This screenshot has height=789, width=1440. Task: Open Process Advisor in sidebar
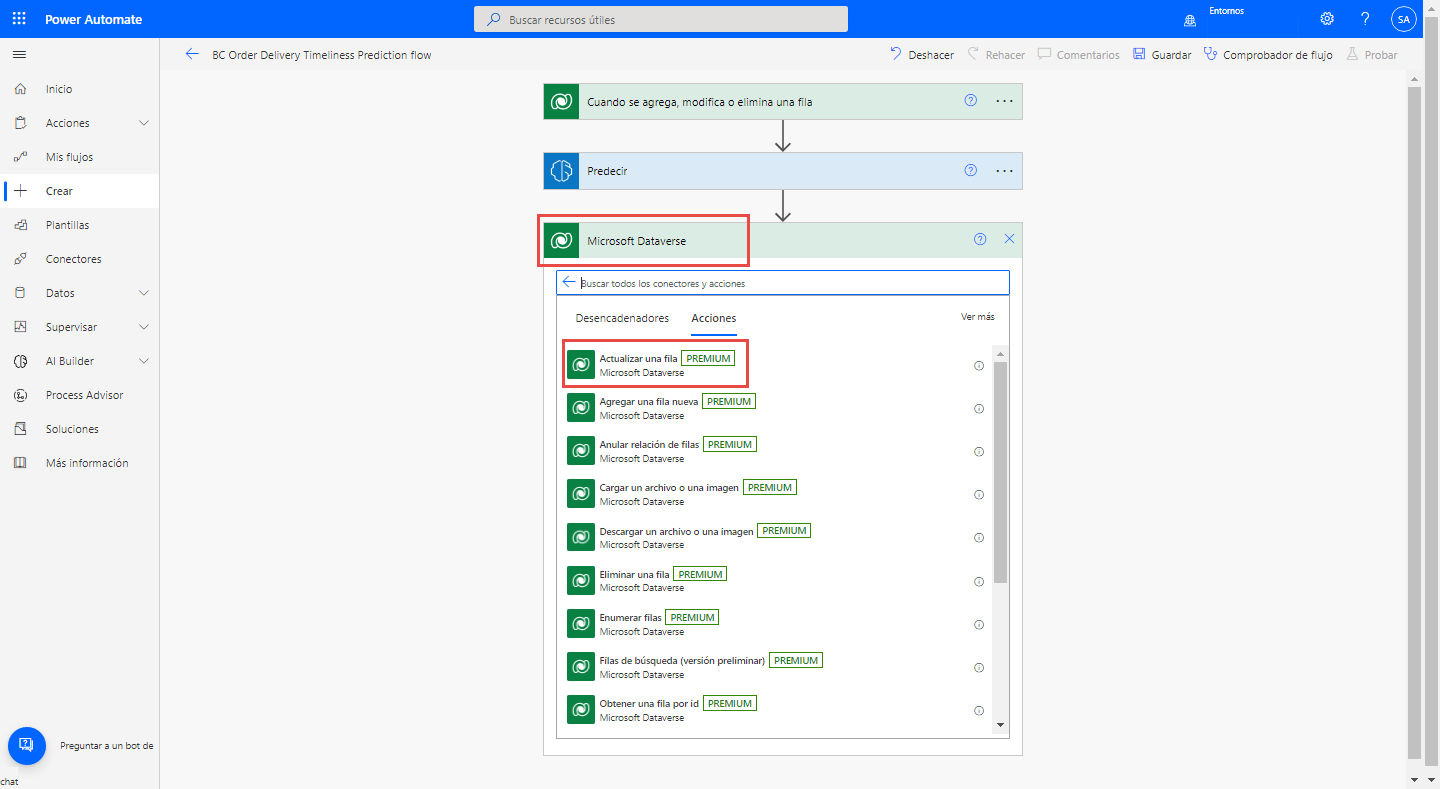click(x=79, y=395)
